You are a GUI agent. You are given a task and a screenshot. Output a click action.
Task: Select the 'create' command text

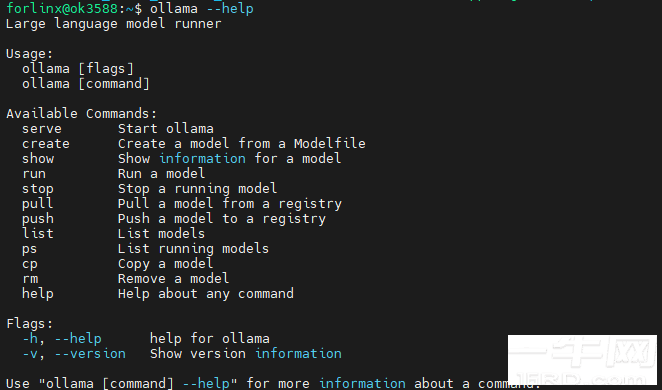tap(46, 144)
